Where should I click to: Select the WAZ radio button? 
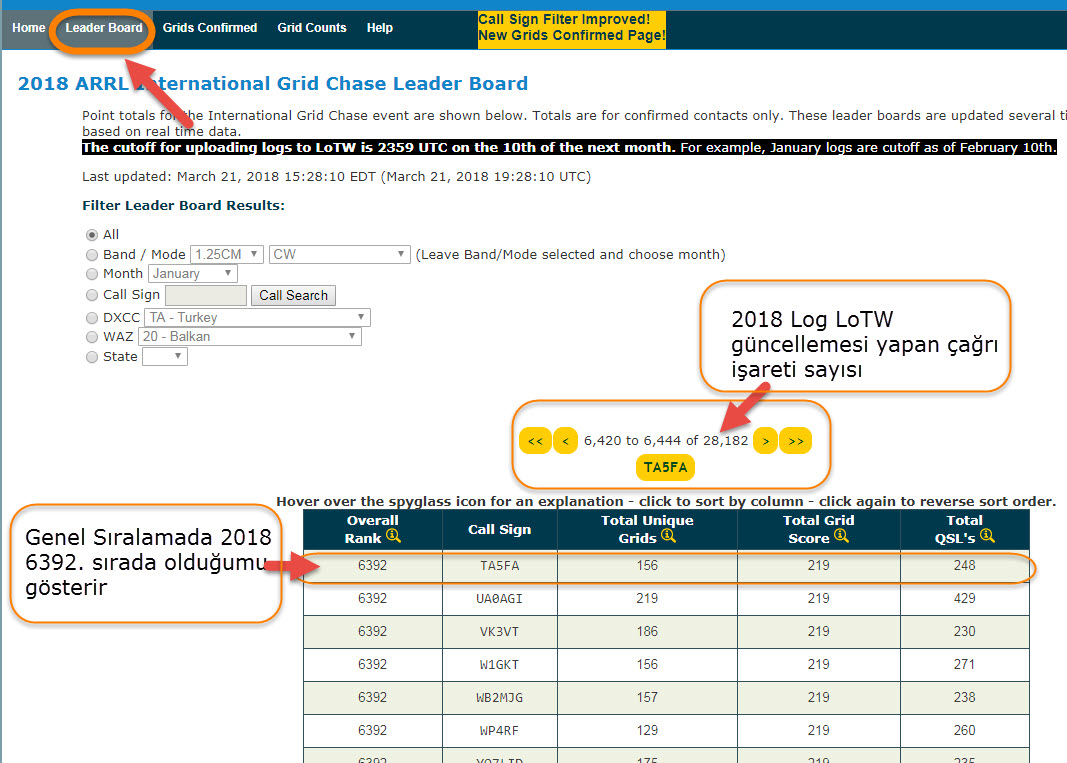pos(92,337)
